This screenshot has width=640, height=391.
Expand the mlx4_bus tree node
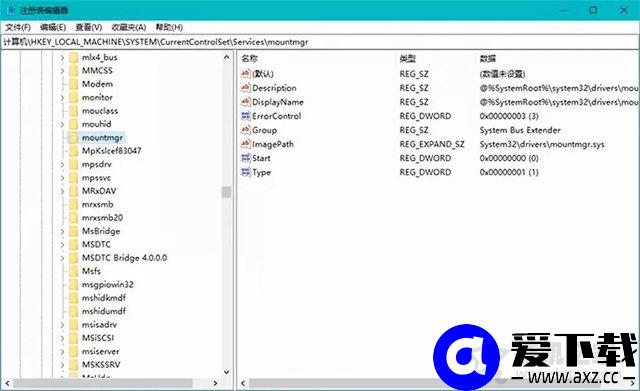pos(62,58)
